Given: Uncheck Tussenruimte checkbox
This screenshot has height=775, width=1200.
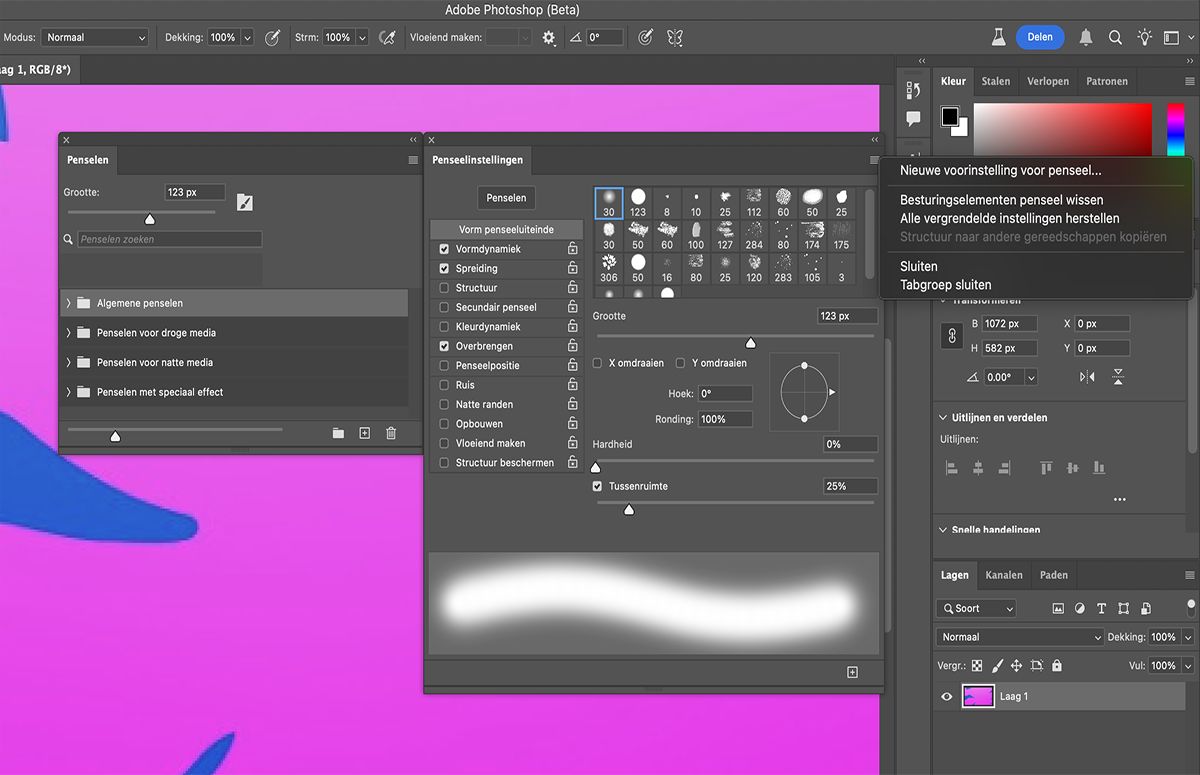Looking at the screenshot, I should coord(598,486).
